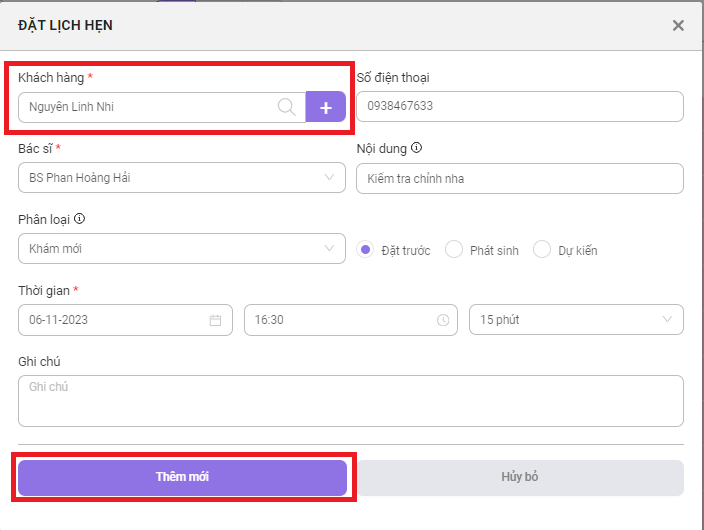Click the time field 16:30
This screenshot has height=530, width=704.
tap(351, 320)
